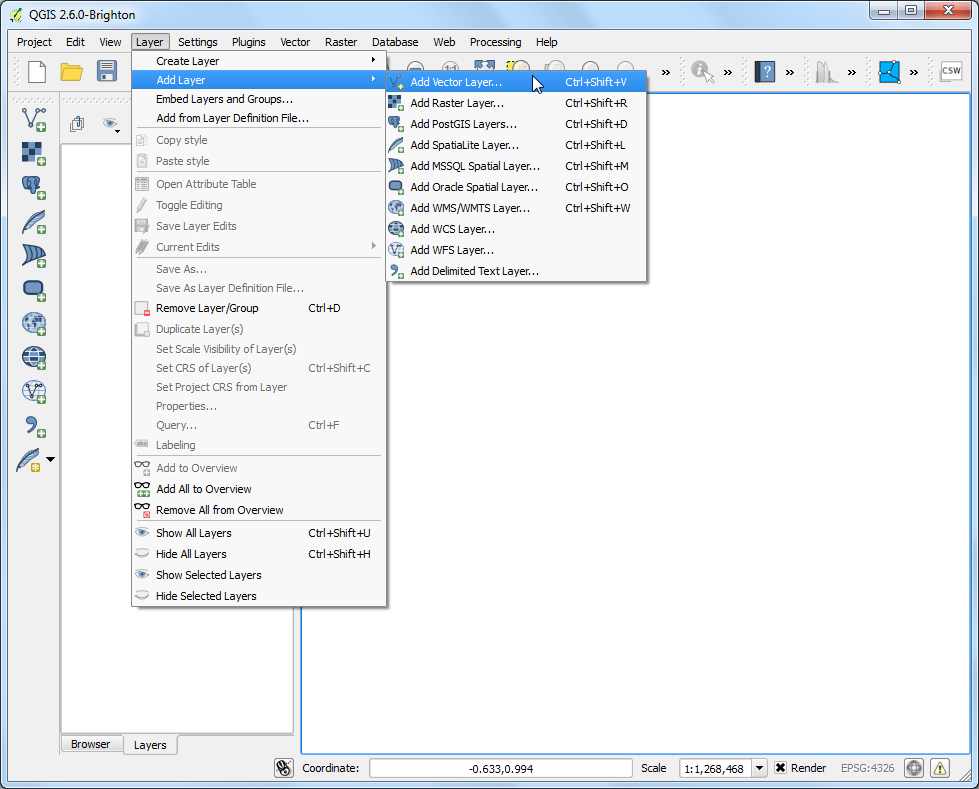Click the Save Project floppy icon
This screenshot has width=979, height=789.
(x=107, y=71)
